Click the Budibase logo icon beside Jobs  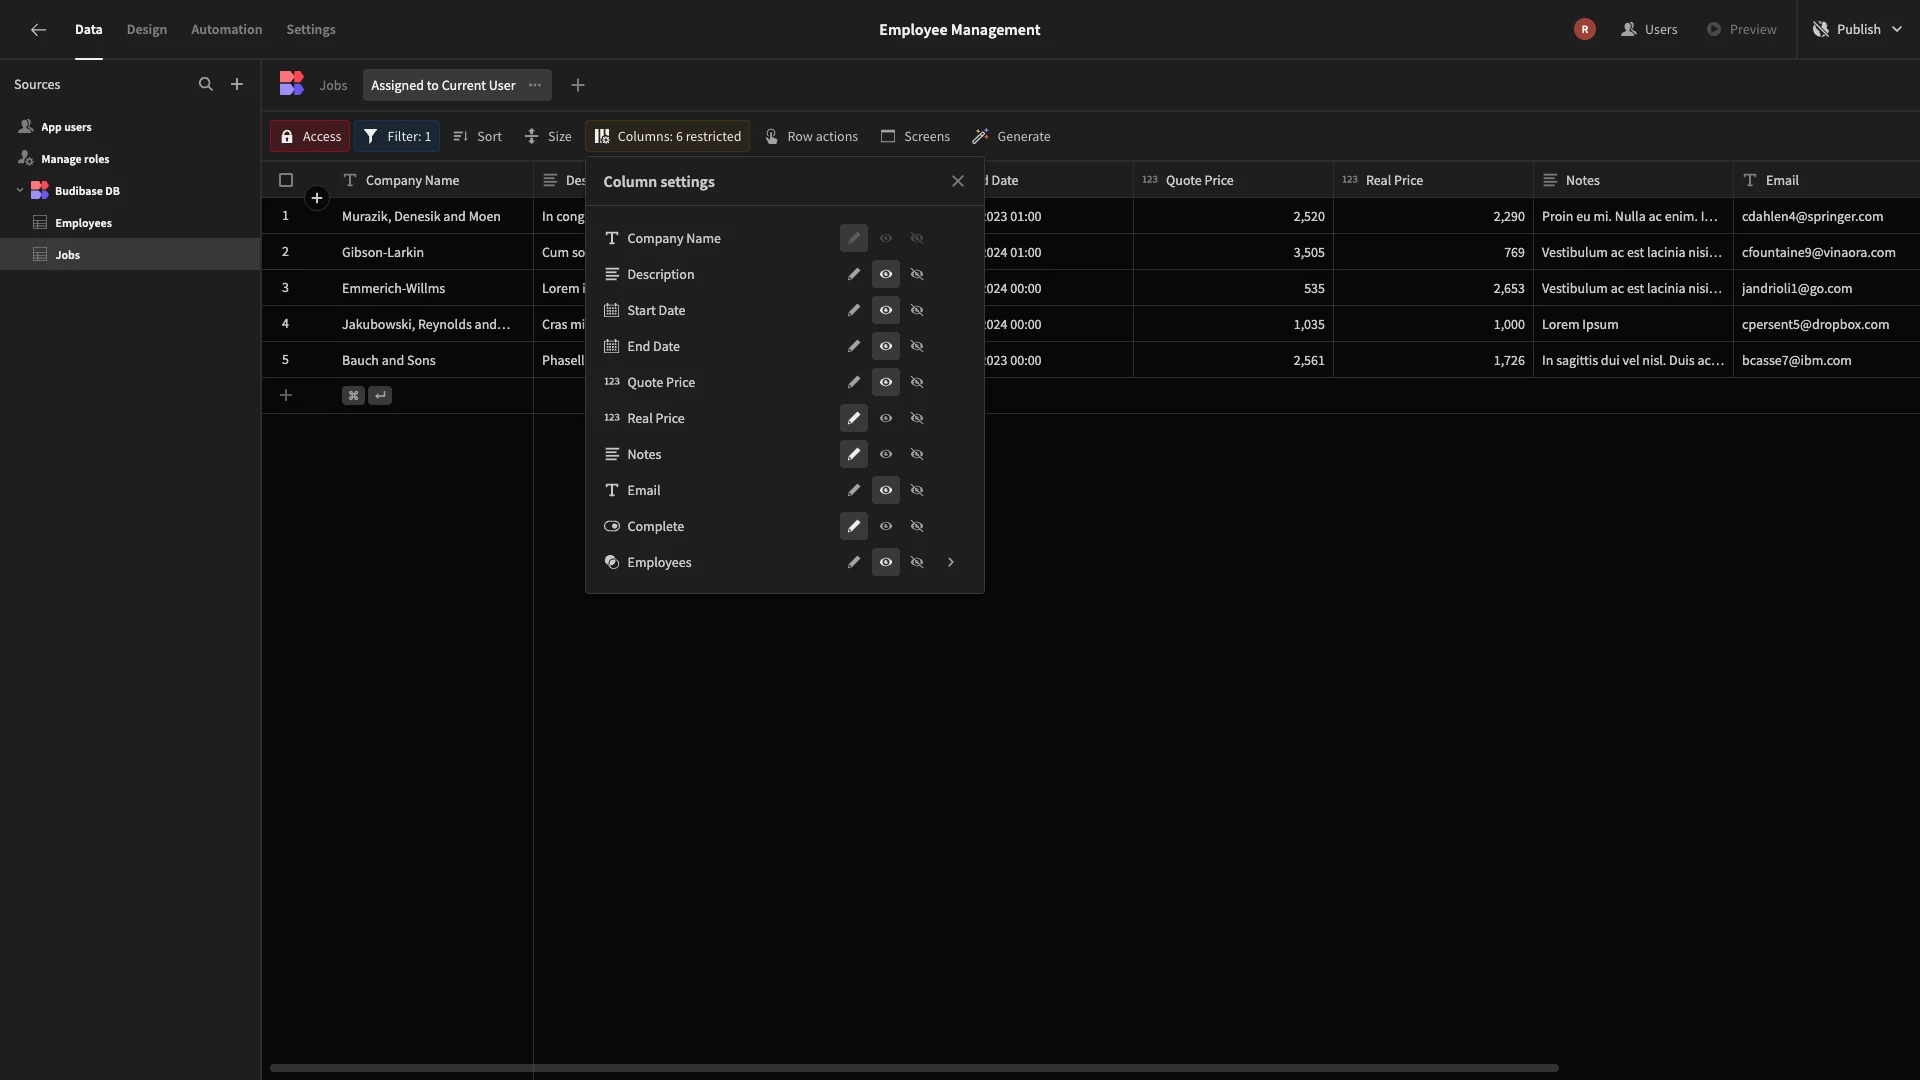point(291,84)
